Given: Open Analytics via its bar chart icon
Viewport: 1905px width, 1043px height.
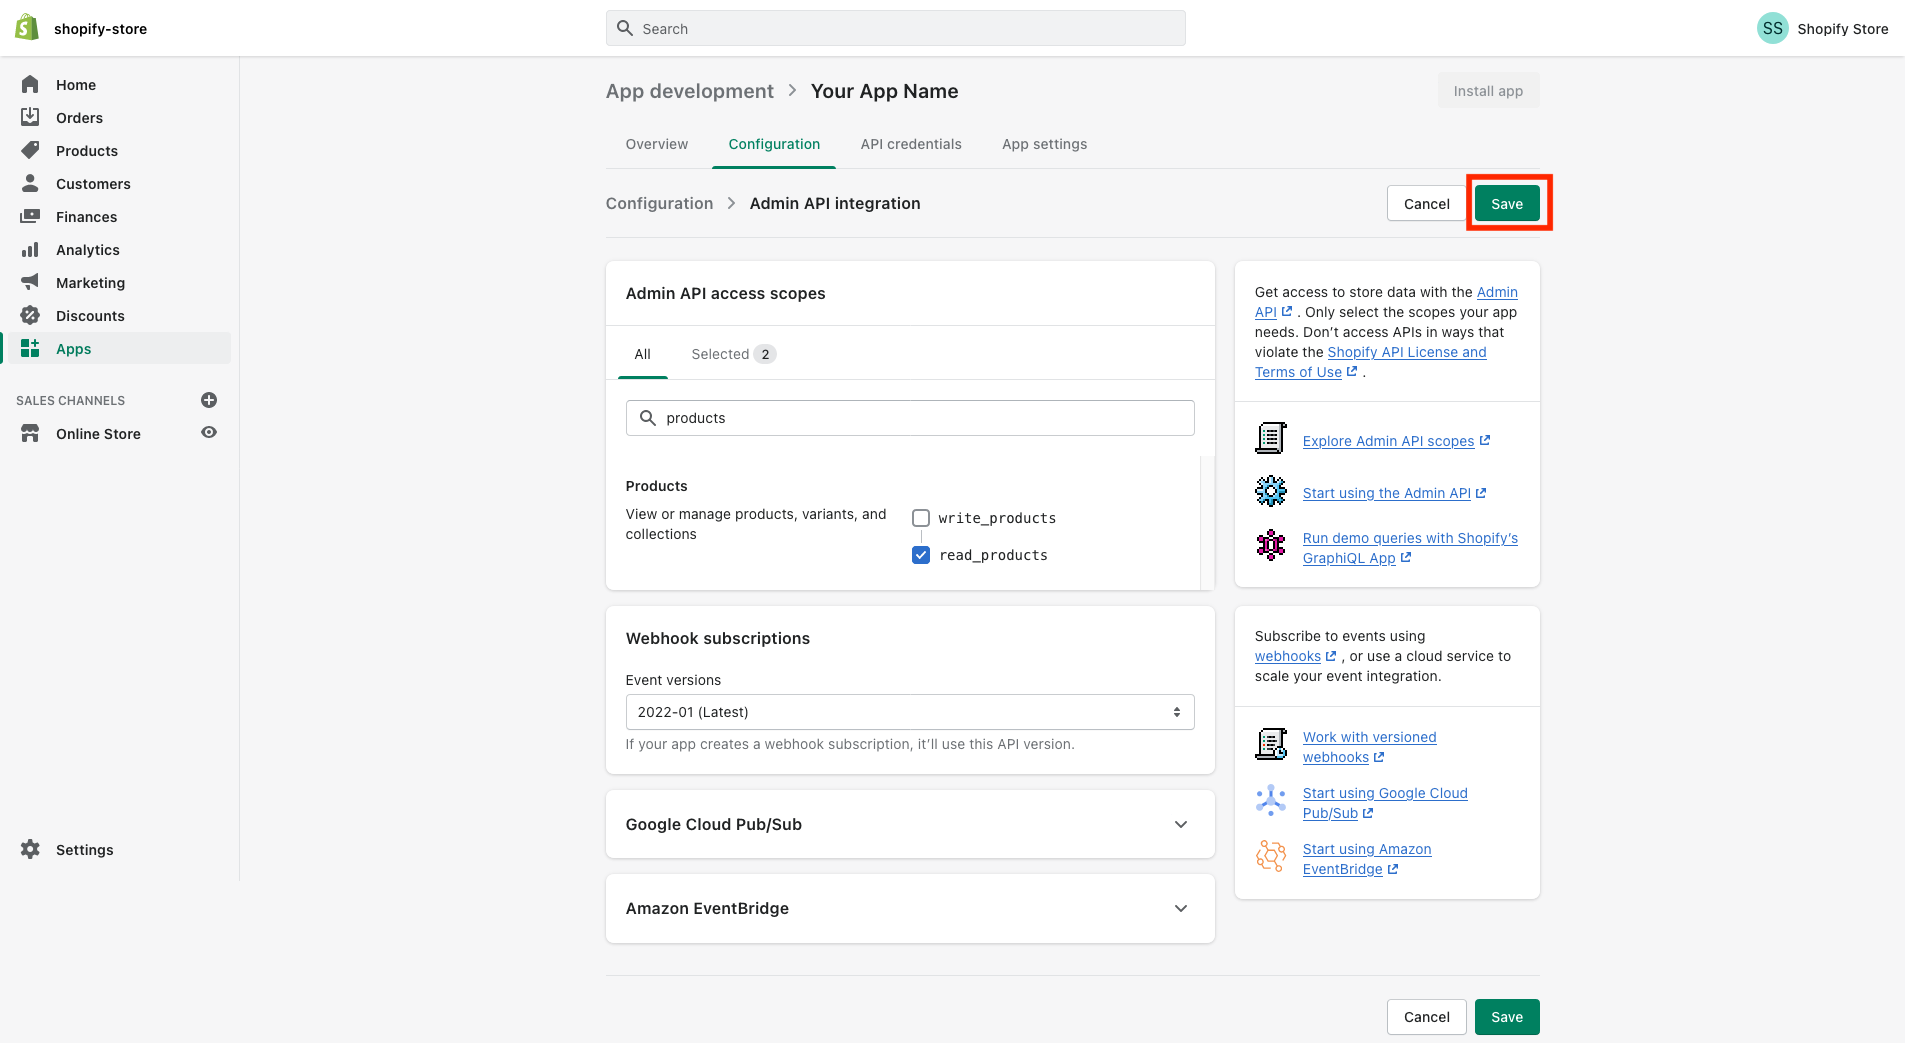Looking at the screenshot, I should tap(30, 250).
